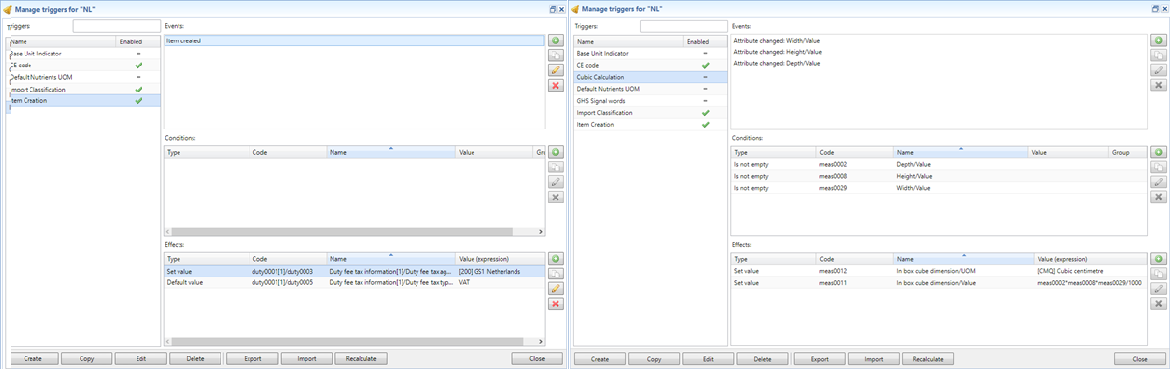The height and width of the screenshot is (369, 1170).
Task: Delete condition X icon in right window
Action: click(1158, 197)
